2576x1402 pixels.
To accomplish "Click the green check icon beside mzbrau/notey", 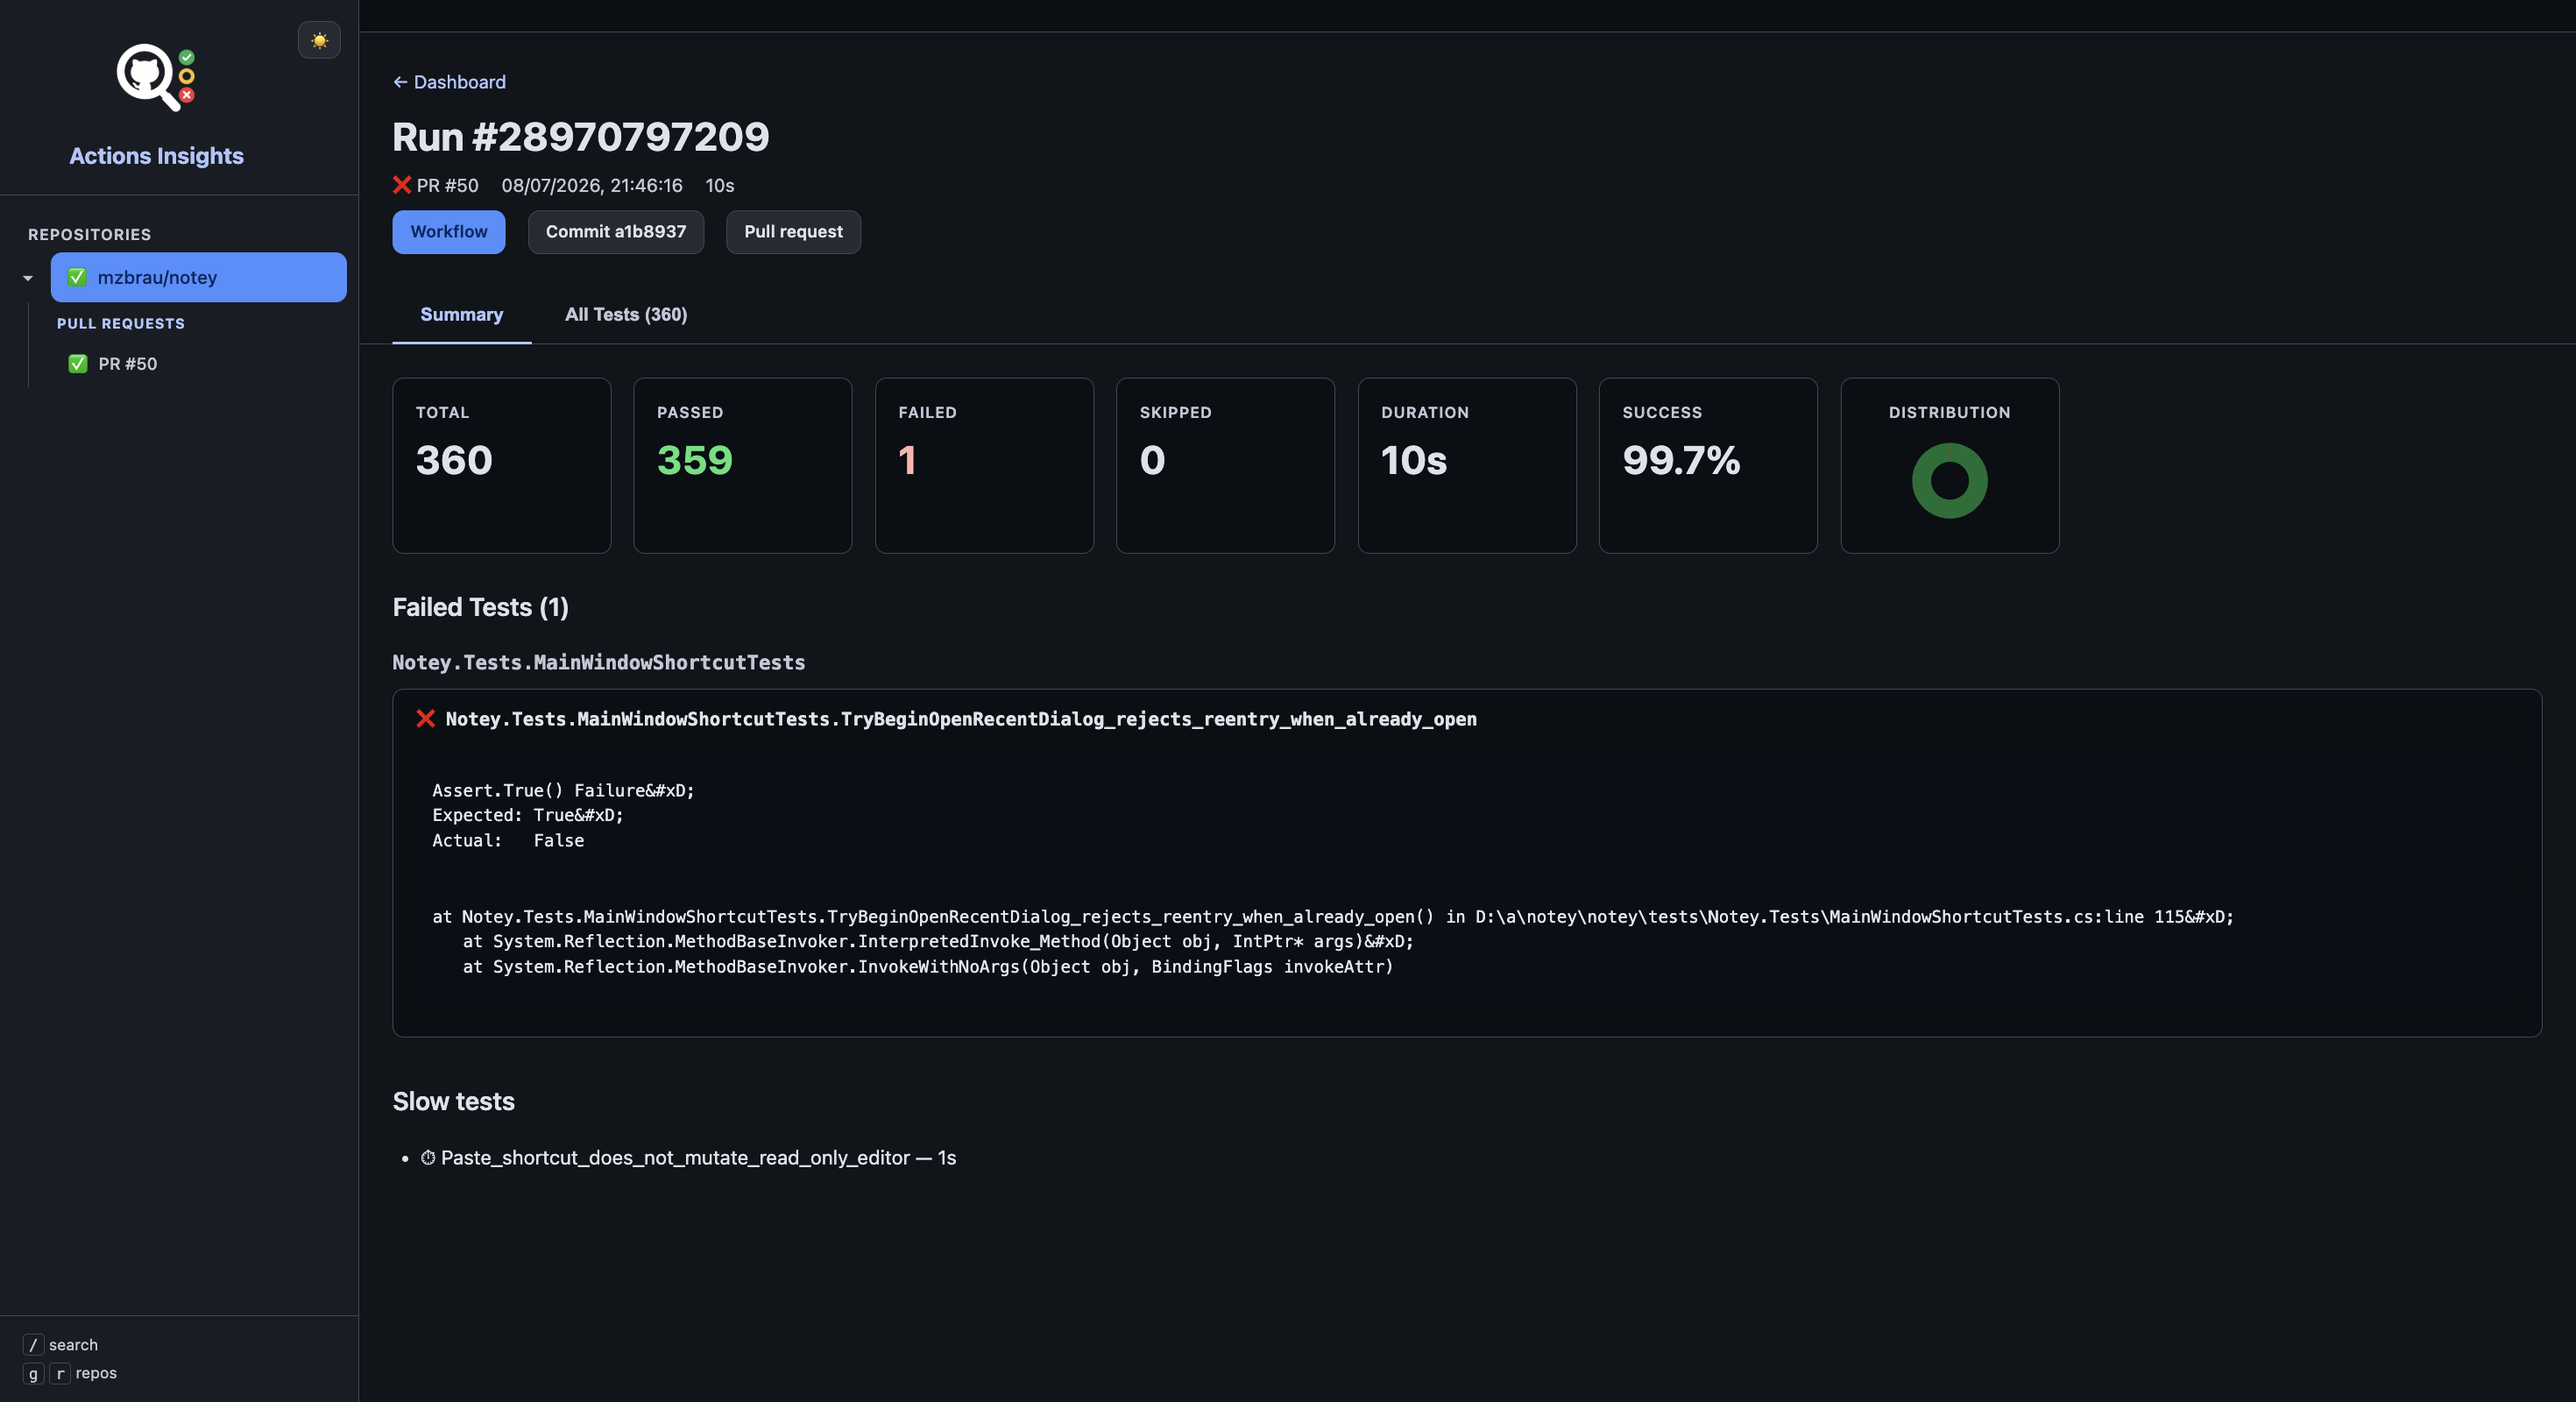I will pyautogui.click(x=77, y=277).
